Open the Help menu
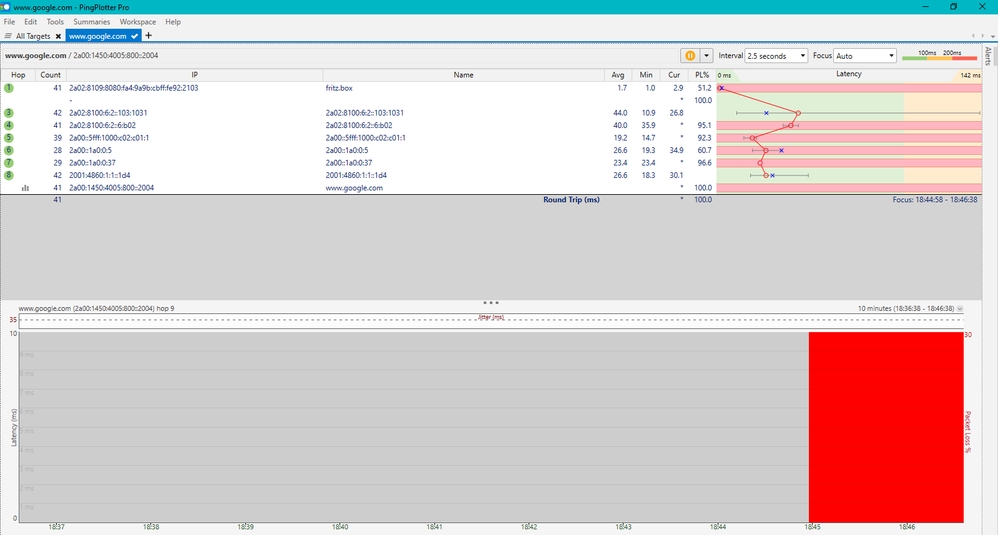998x535 pixels. click(x=173, y=22)
